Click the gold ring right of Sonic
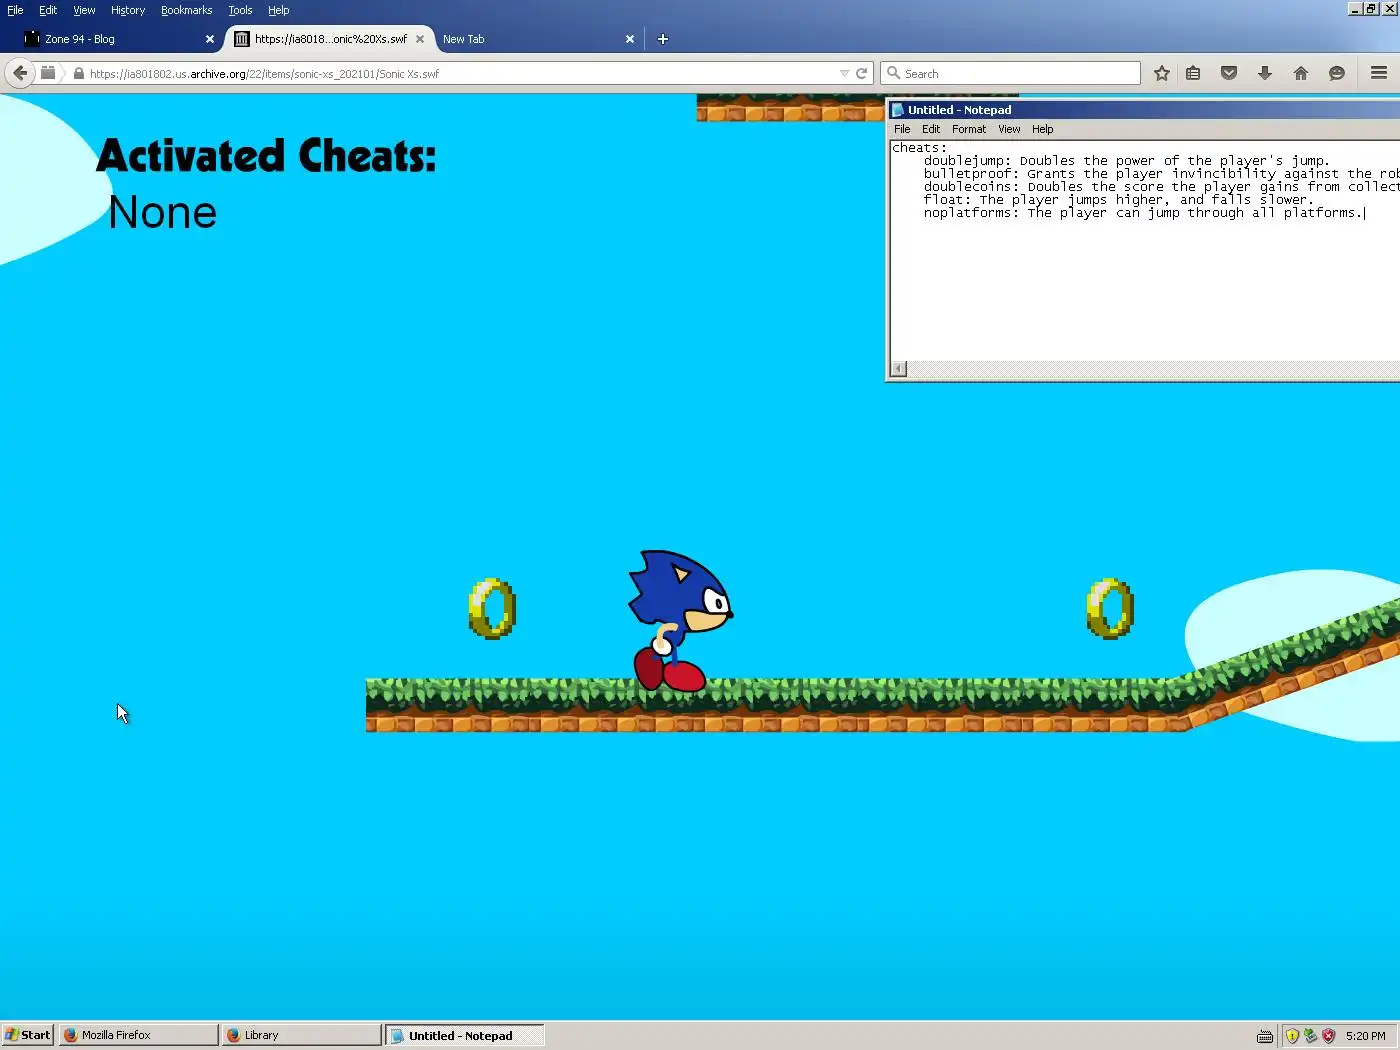This screenshot has width=1400, height=1050. [x=1110, y=608]
